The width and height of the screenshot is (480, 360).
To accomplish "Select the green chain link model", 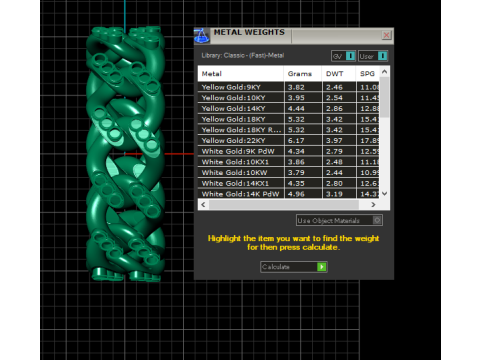I will click(125, 153).
